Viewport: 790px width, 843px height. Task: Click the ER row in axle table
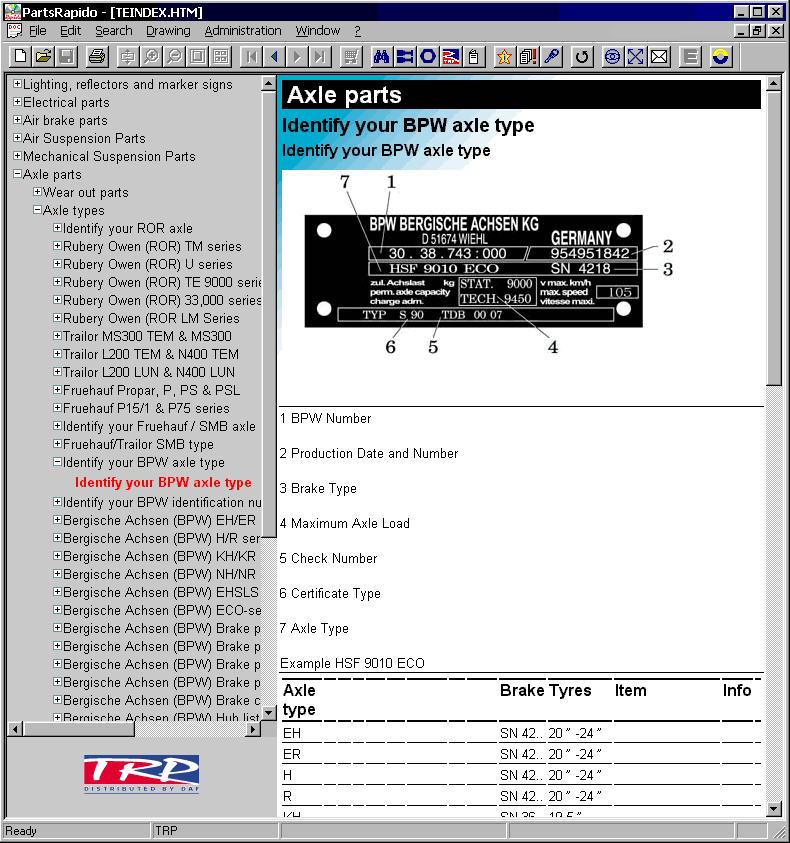click(521, 754)
